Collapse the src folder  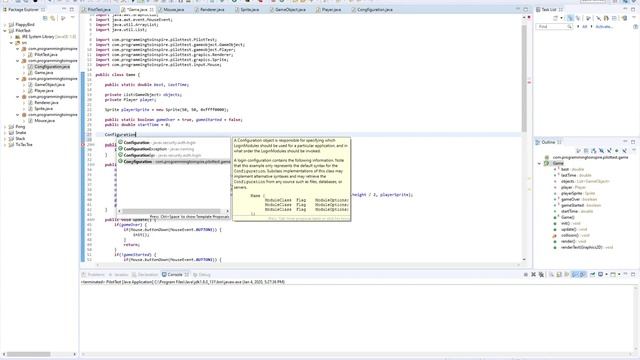[x=11, y=42]
